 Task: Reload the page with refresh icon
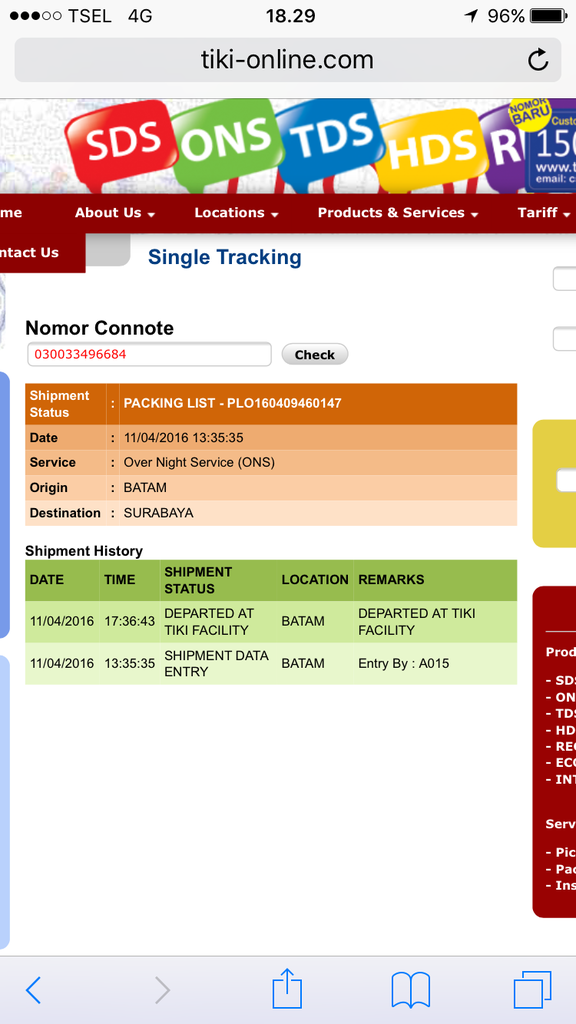click(x=537, y=60)
